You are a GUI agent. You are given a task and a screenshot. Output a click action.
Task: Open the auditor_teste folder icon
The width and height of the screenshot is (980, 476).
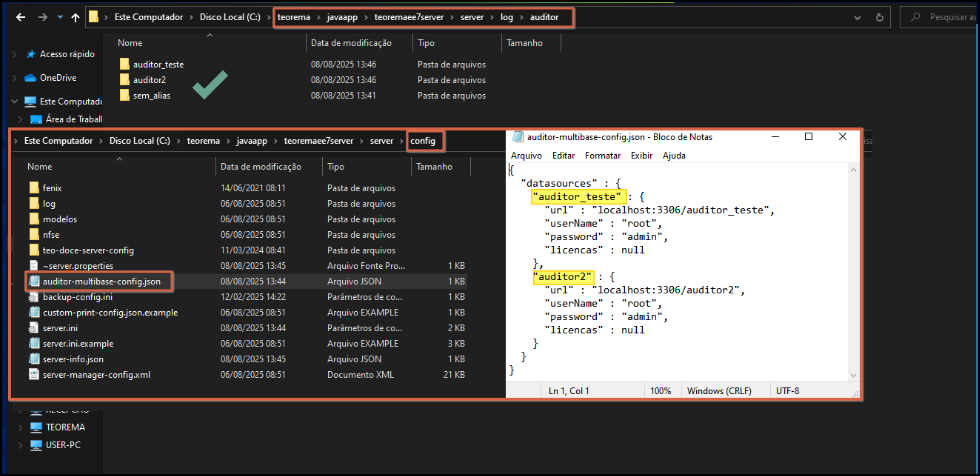[124, 64]
